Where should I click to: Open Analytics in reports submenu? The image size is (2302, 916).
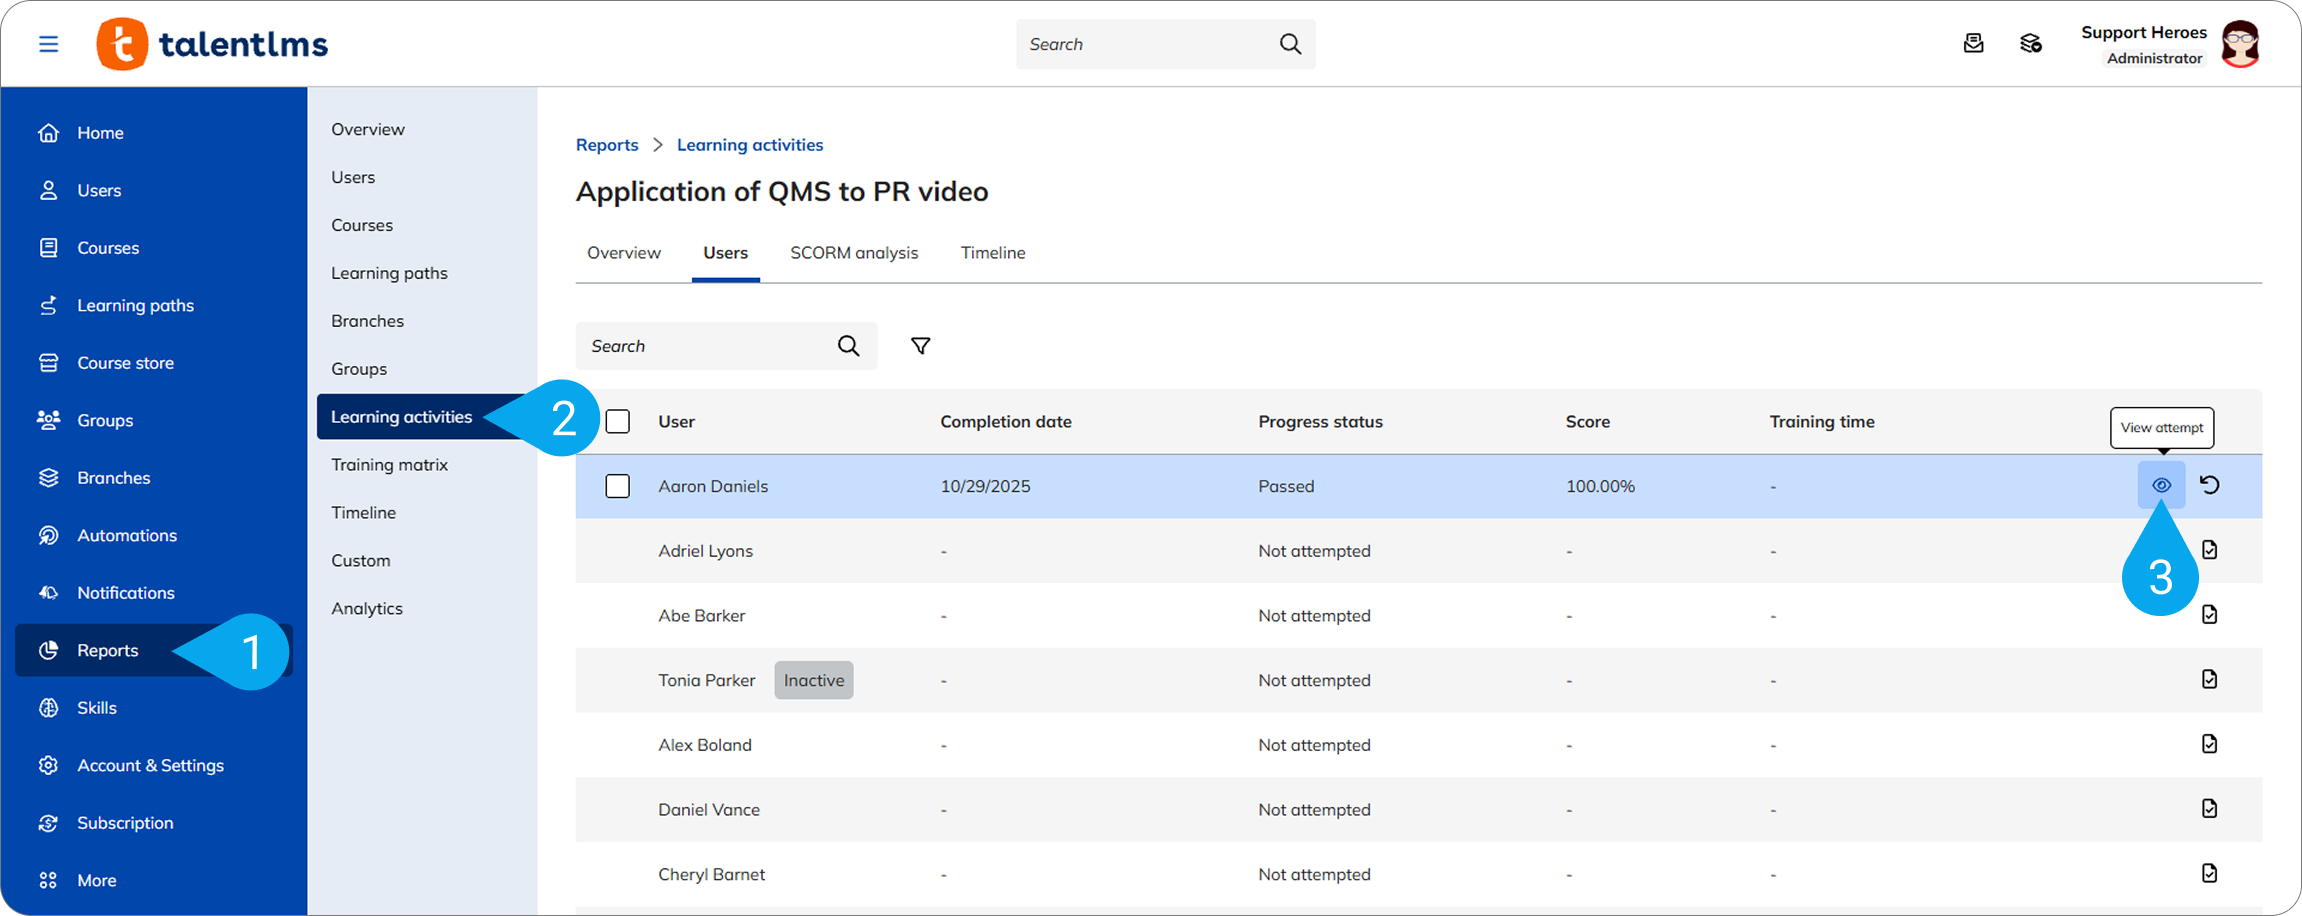click(x=367, y=609)
